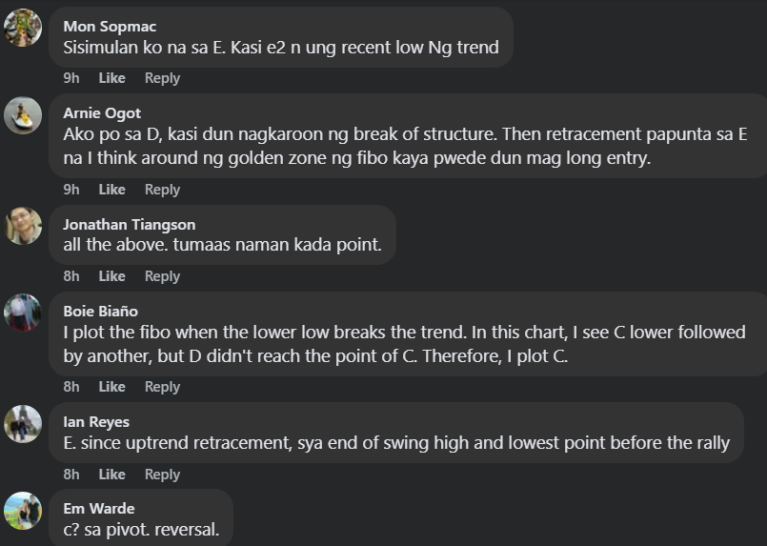Open Boie Biaño's profile name link
The width and height of the screenshot is (767, 546).
(x=101, y=311)
